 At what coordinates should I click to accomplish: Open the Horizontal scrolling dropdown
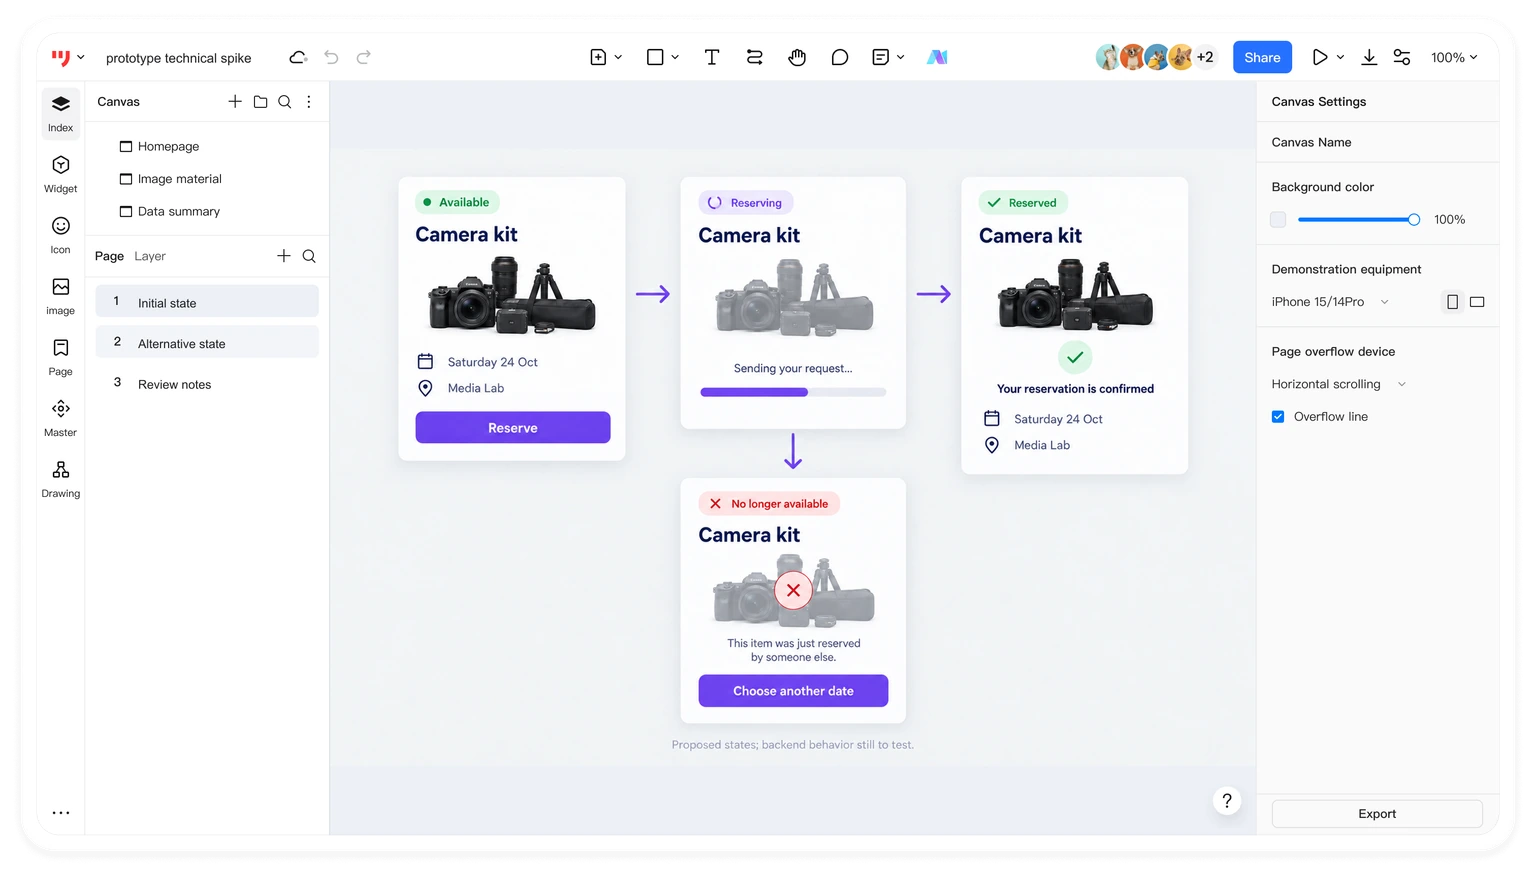[1339, 384]
